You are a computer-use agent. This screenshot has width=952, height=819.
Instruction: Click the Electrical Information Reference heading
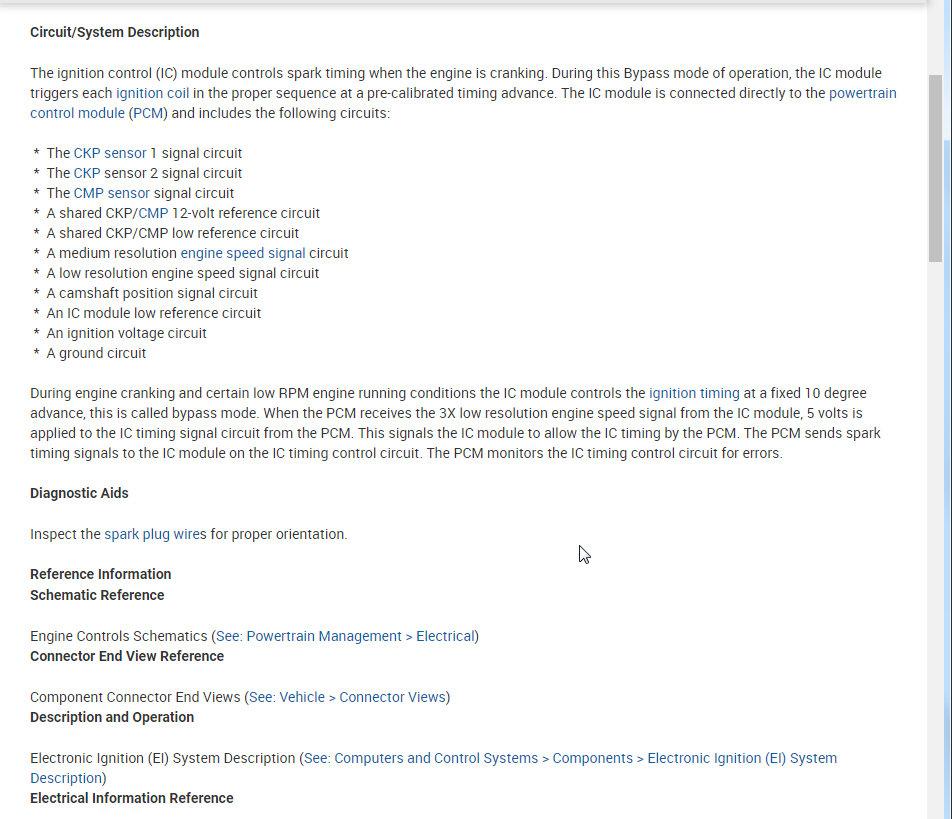tap(131, 798)
